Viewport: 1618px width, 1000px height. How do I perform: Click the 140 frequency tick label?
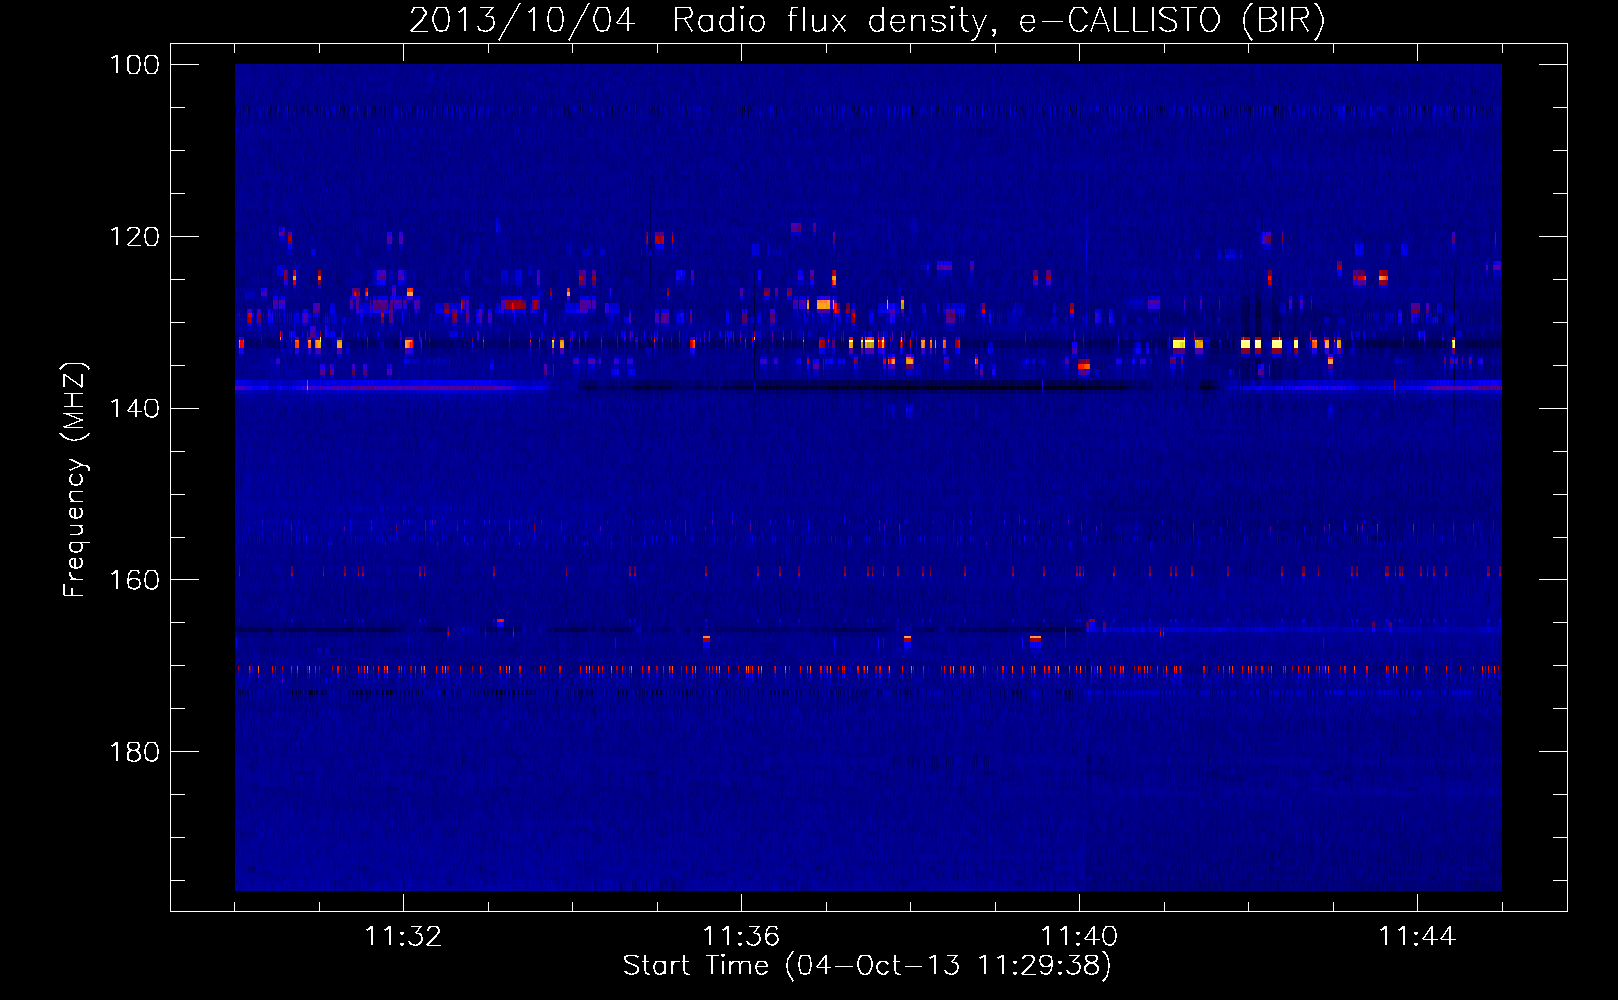[x=134, y=408]
